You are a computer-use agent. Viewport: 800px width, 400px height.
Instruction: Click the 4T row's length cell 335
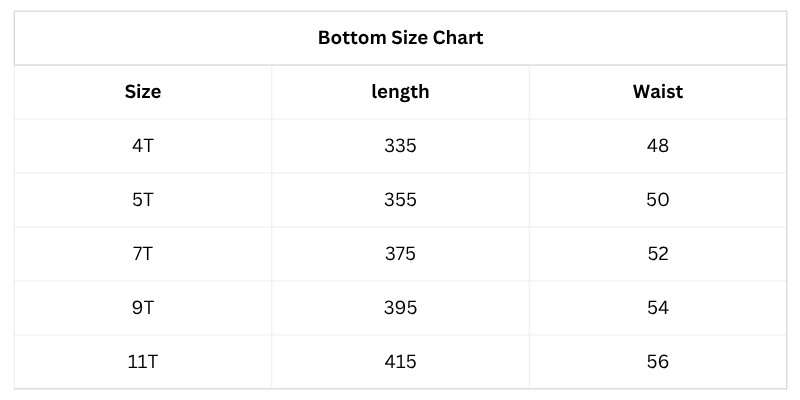400,146
